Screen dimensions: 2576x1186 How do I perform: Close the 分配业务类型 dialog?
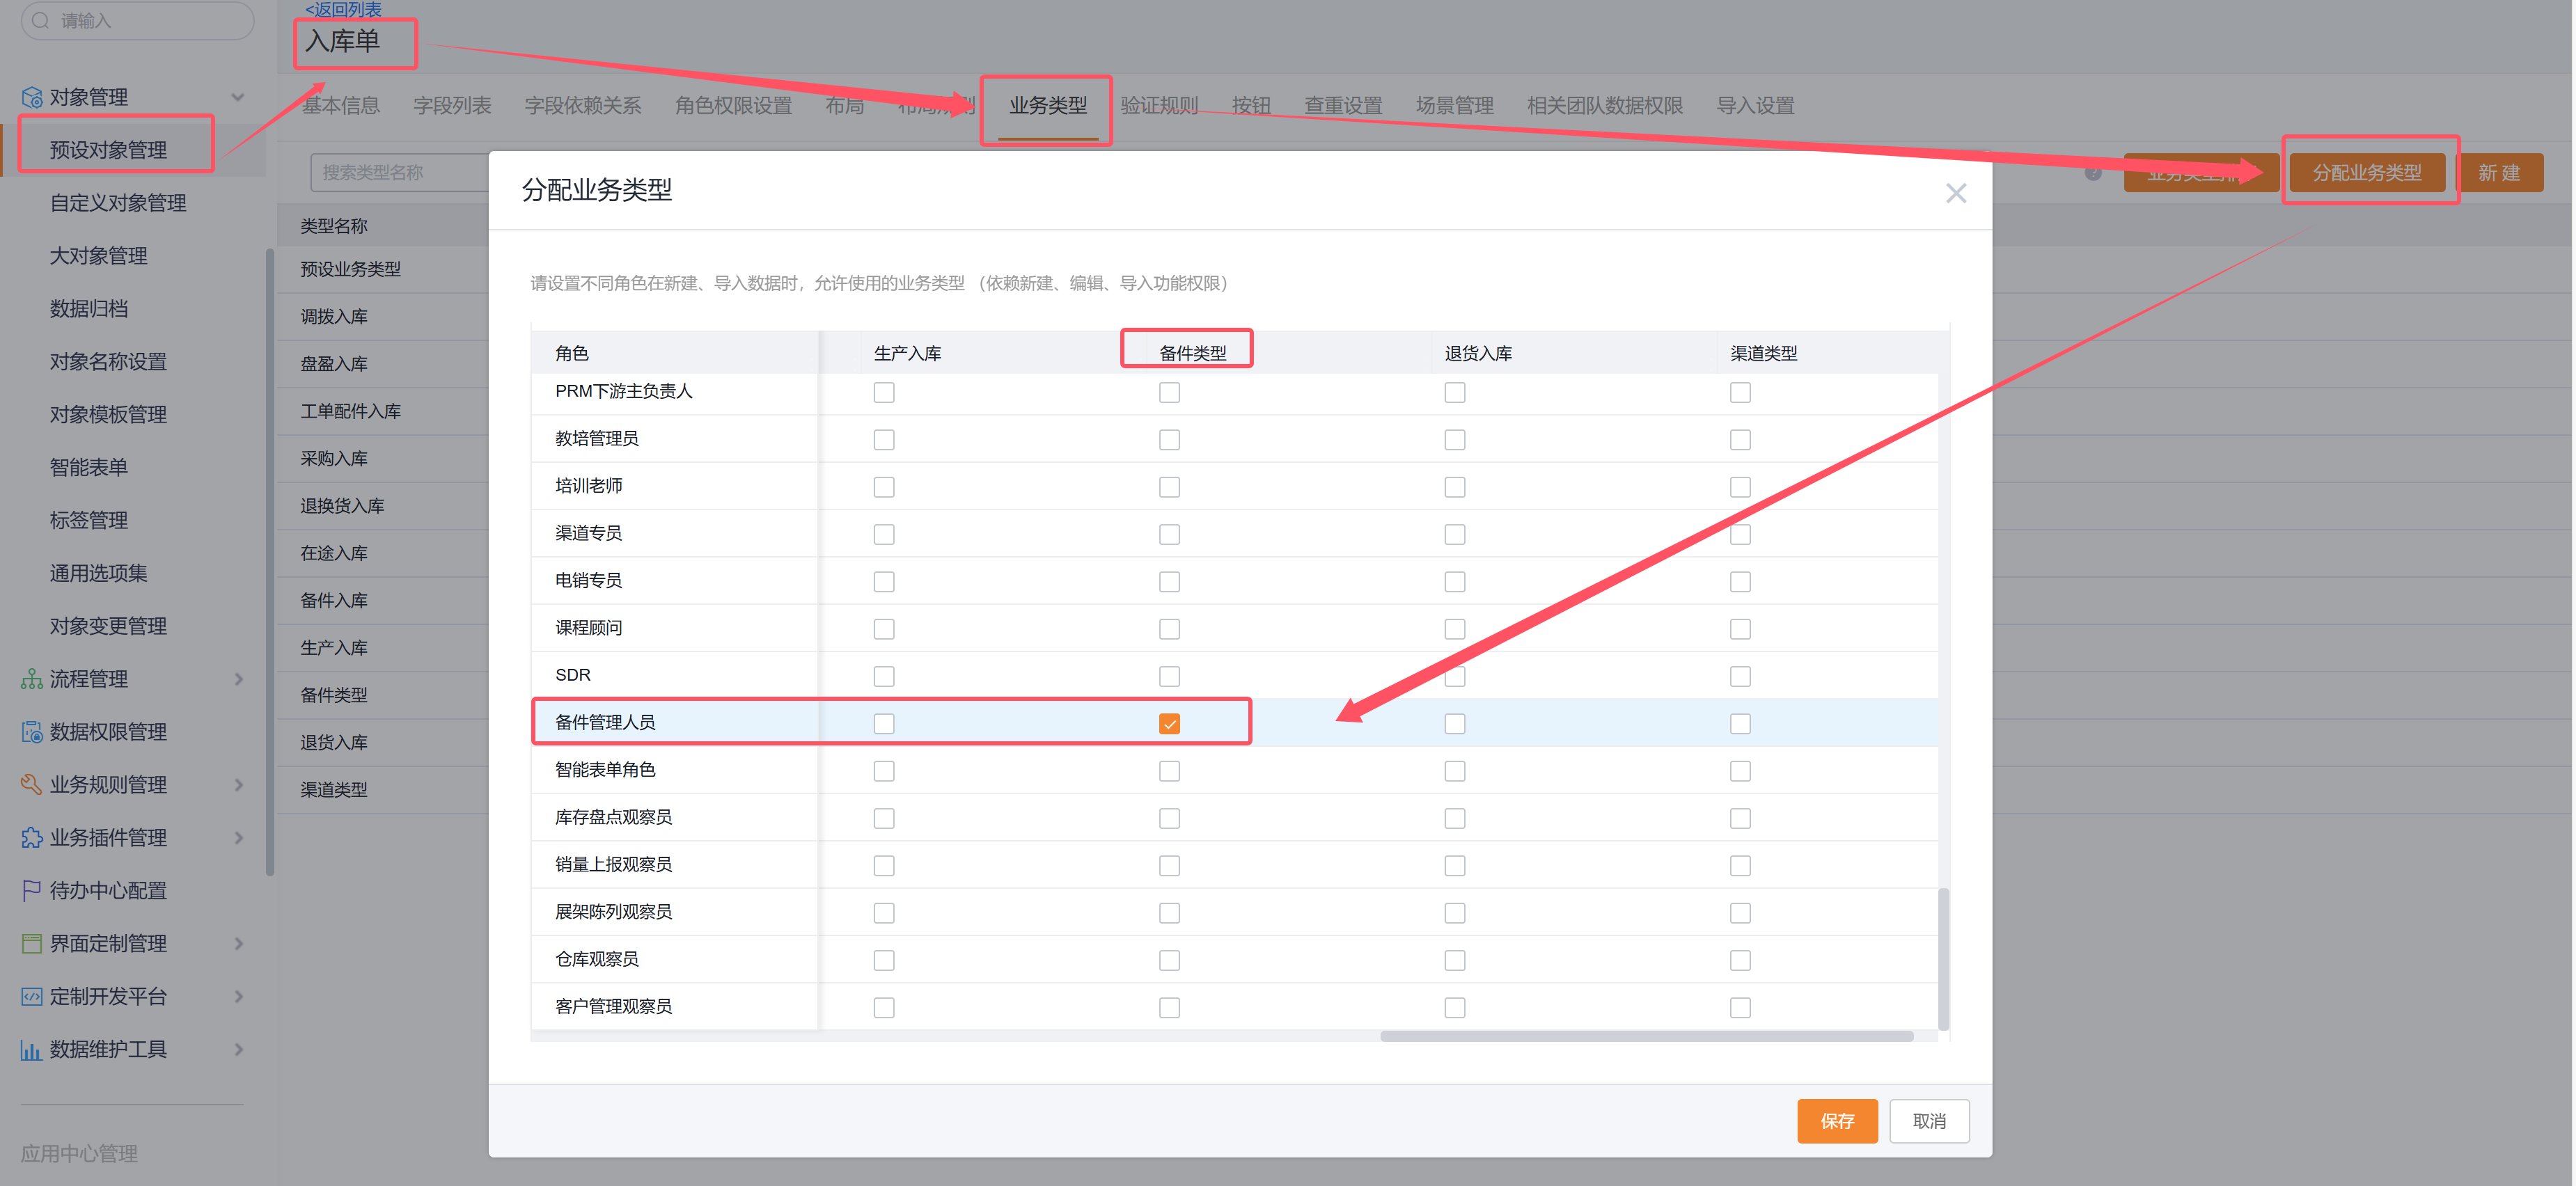point(1955,193)
